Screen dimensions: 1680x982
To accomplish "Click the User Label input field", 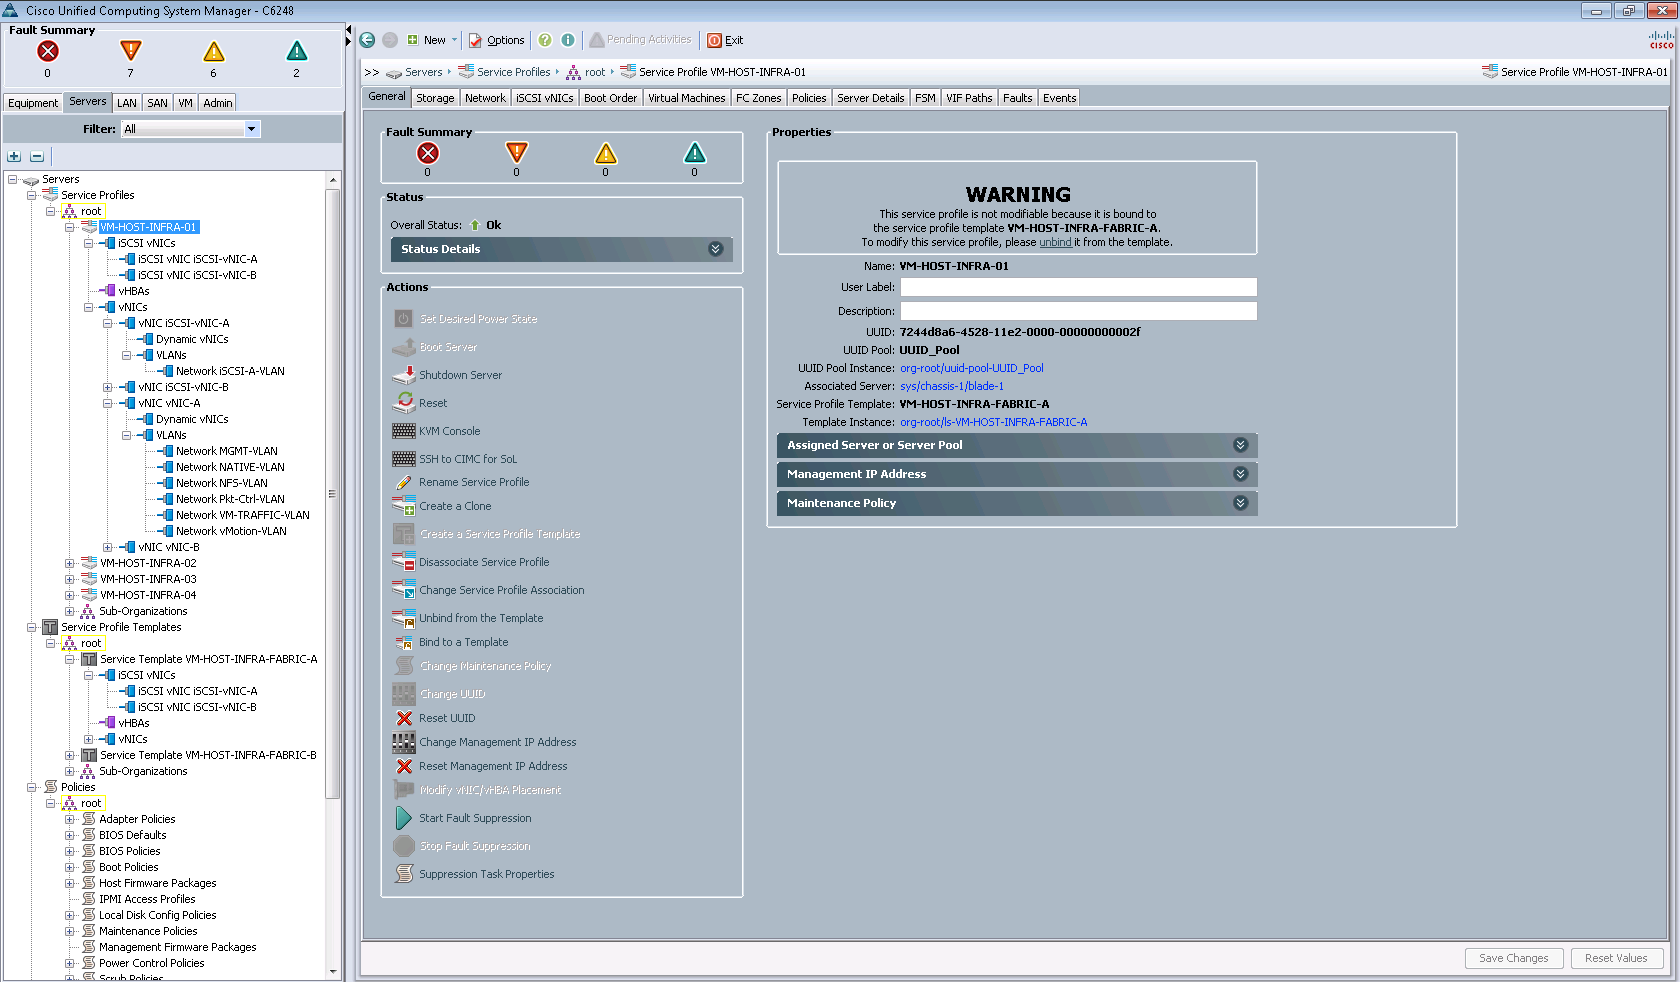I will (1078, 287).
